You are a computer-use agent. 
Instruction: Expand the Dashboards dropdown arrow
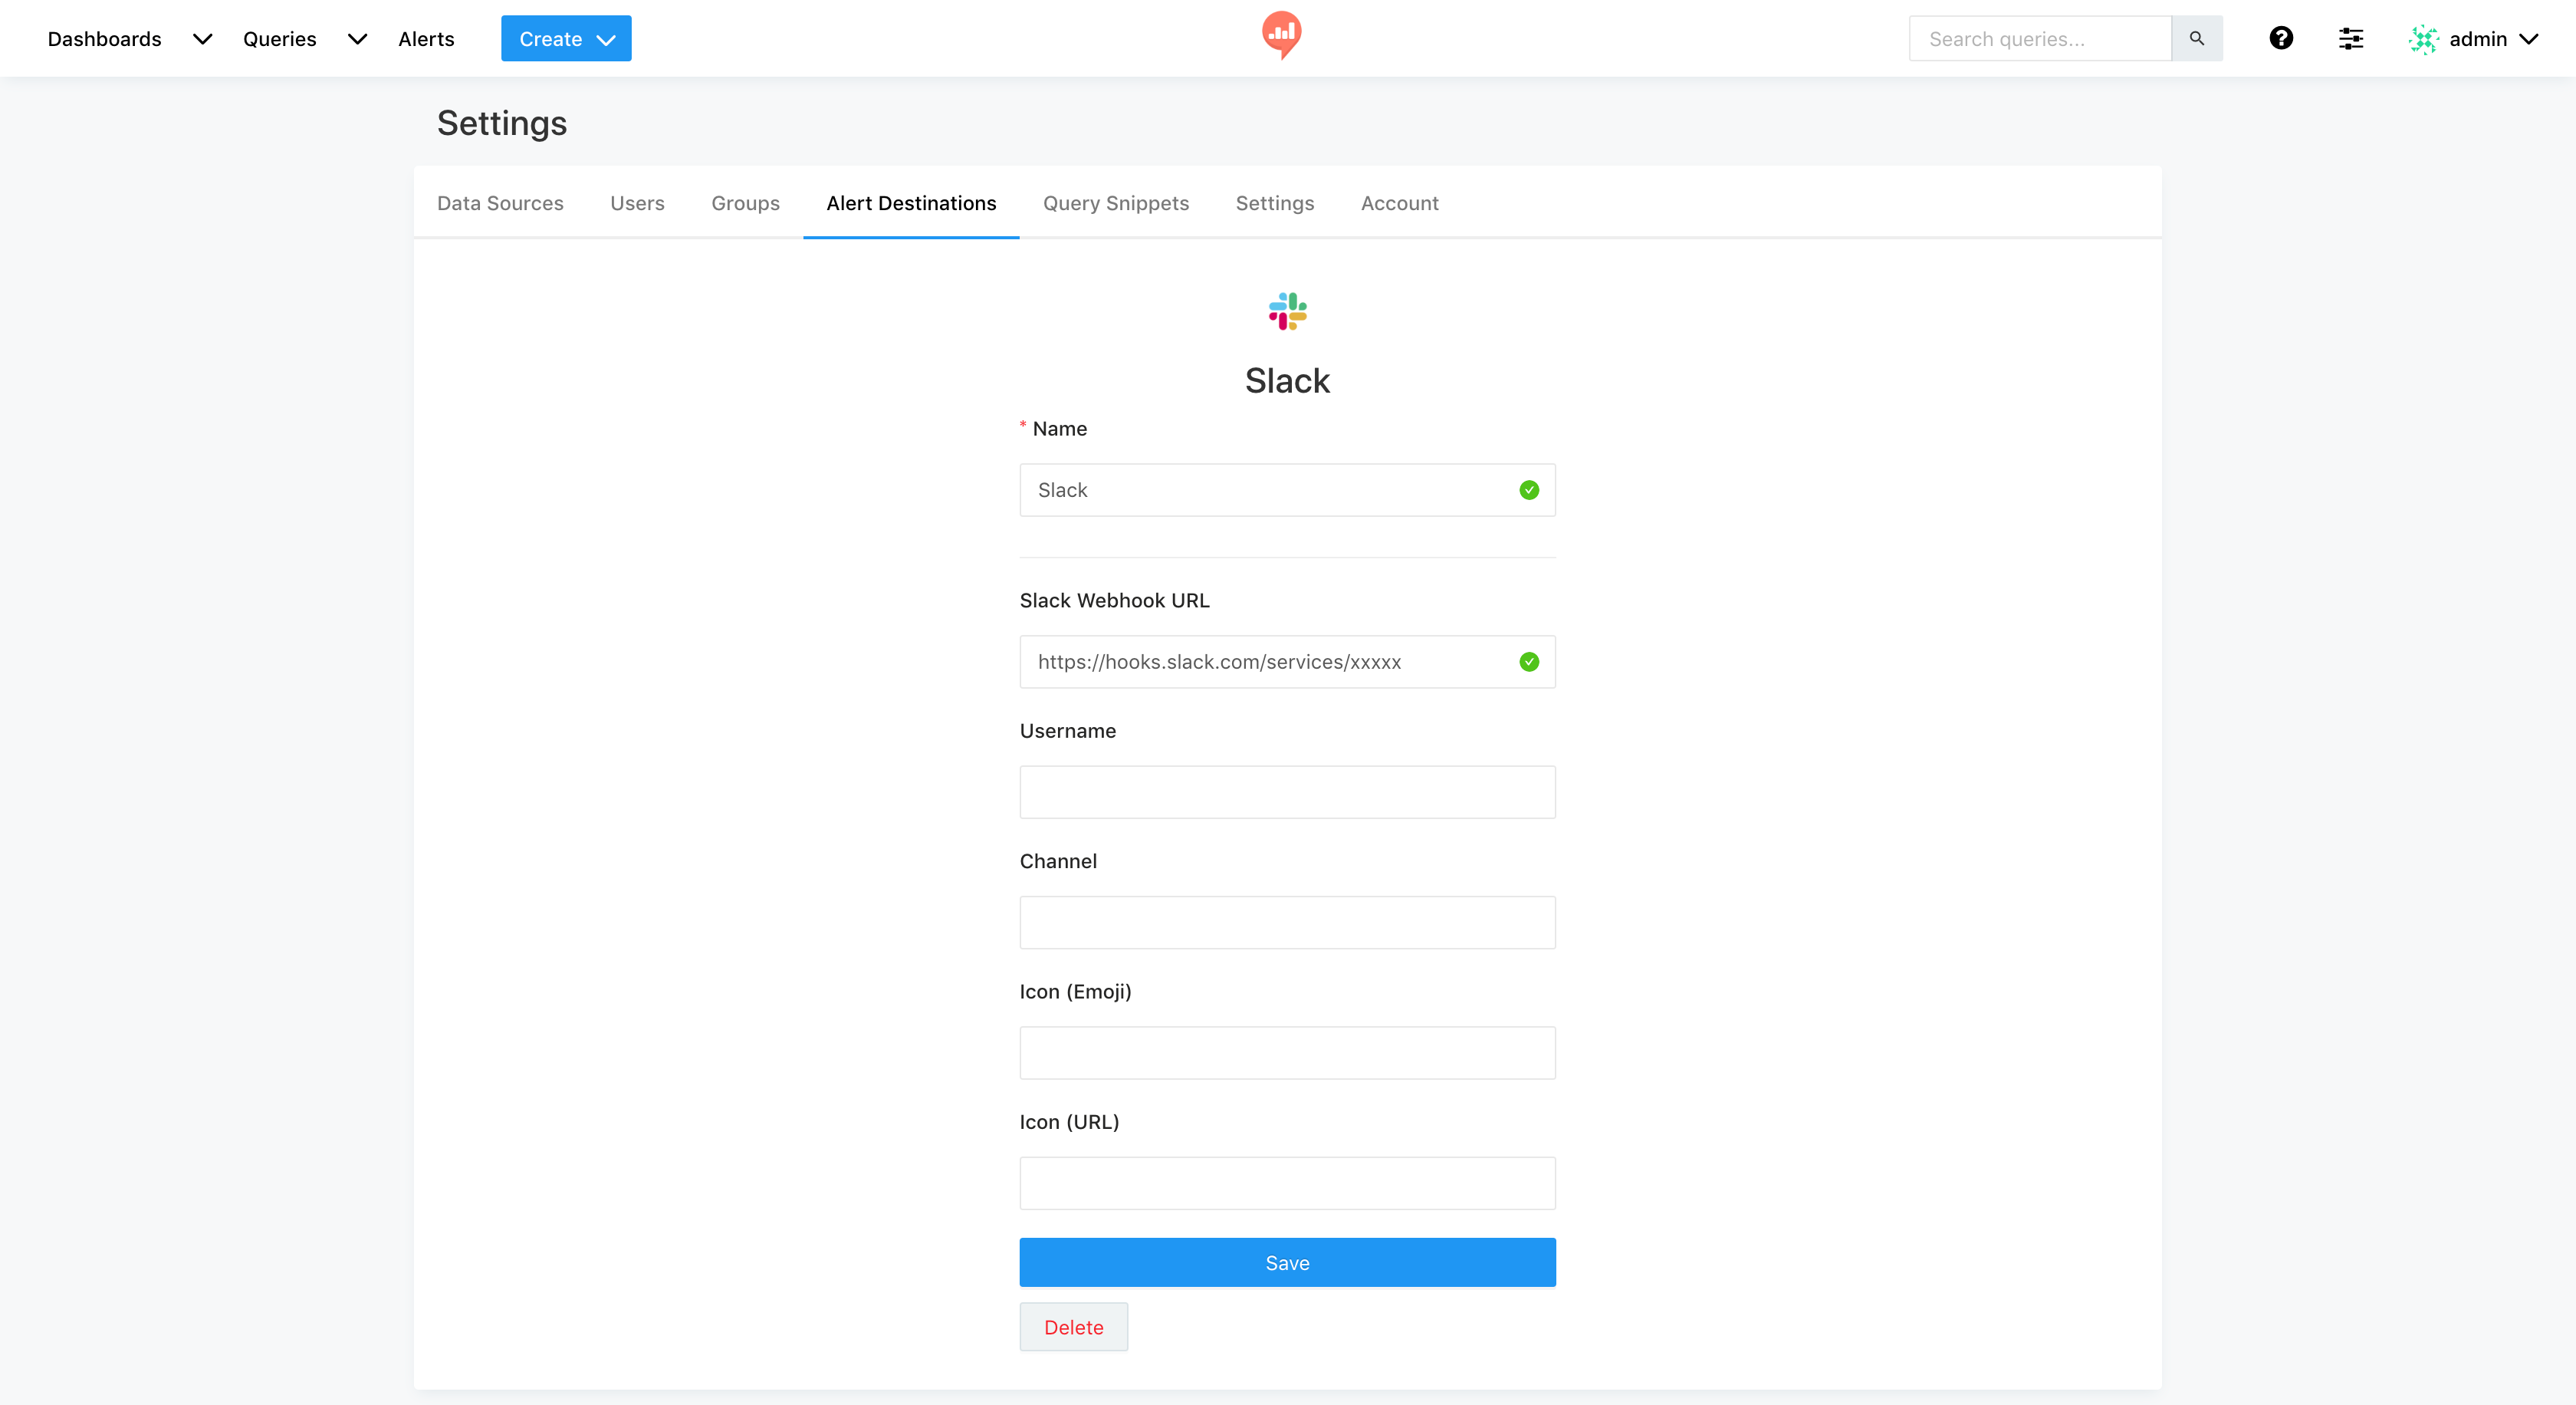202,39
